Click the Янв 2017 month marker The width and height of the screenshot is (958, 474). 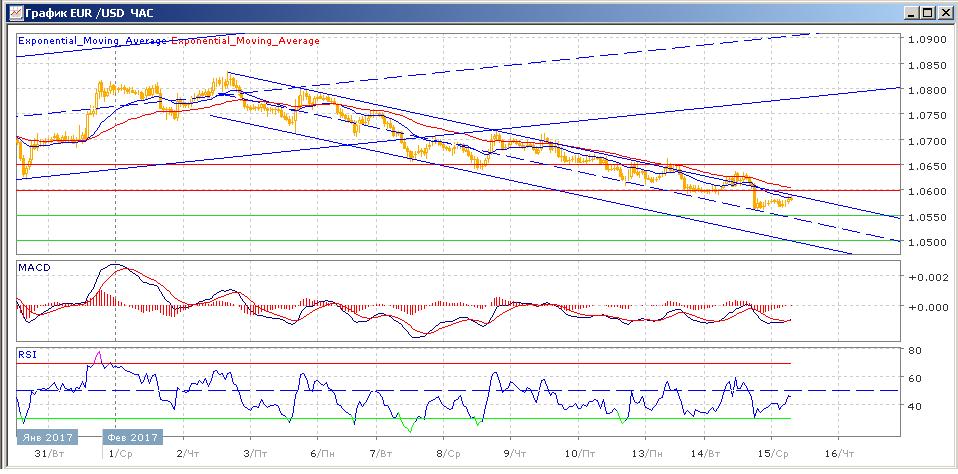48,437
